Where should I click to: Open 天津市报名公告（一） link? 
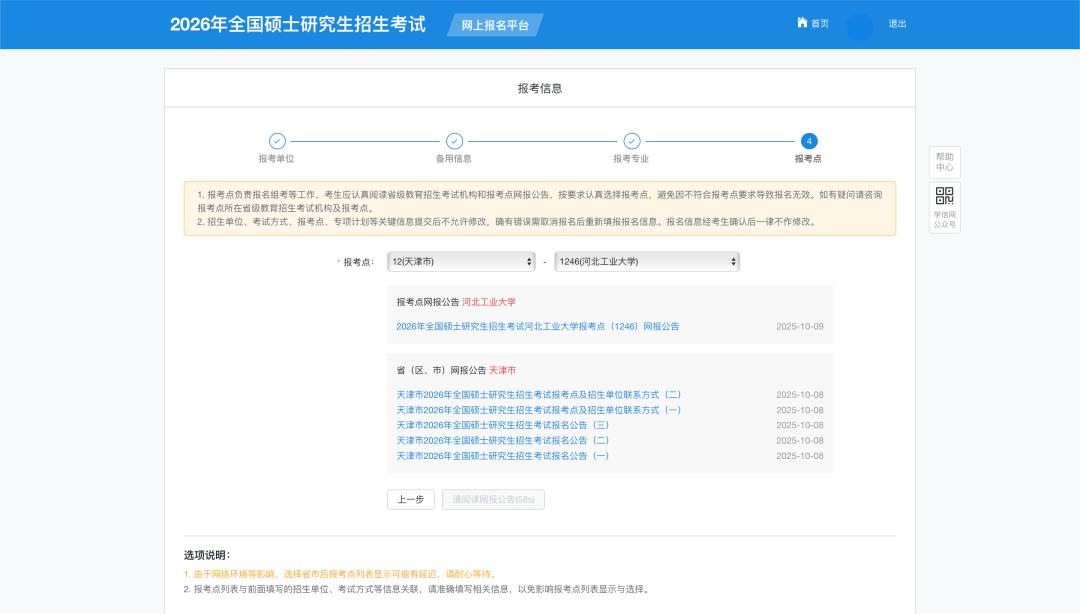coord(502,456)
